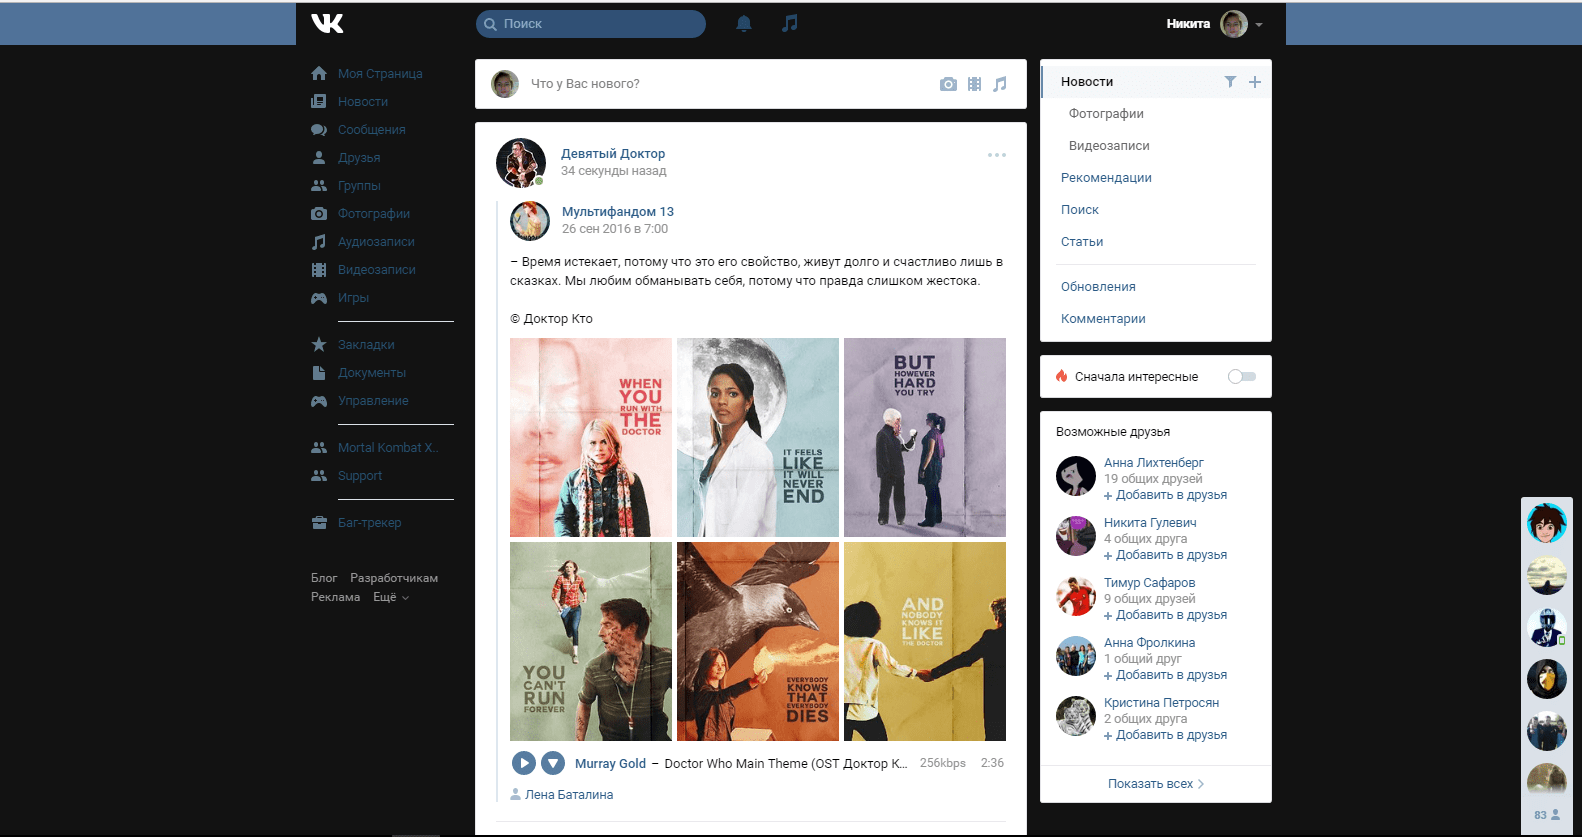Click the news icon beside Новости in sidebar

(319, 101)
